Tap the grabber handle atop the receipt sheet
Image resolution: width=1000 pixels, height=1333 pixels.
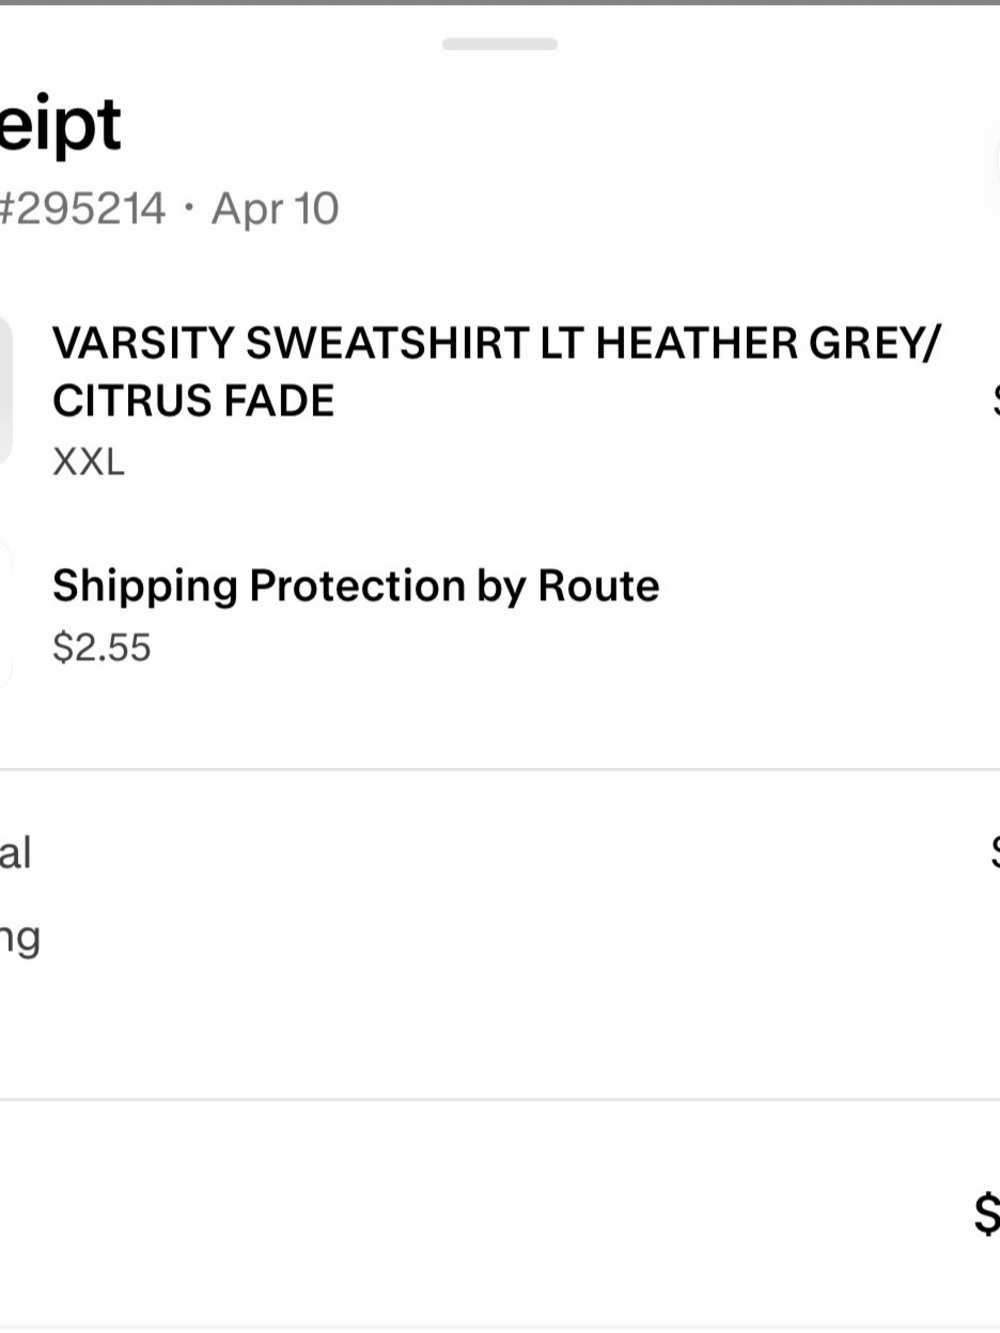pyautogui.click(x=500, y=44)
